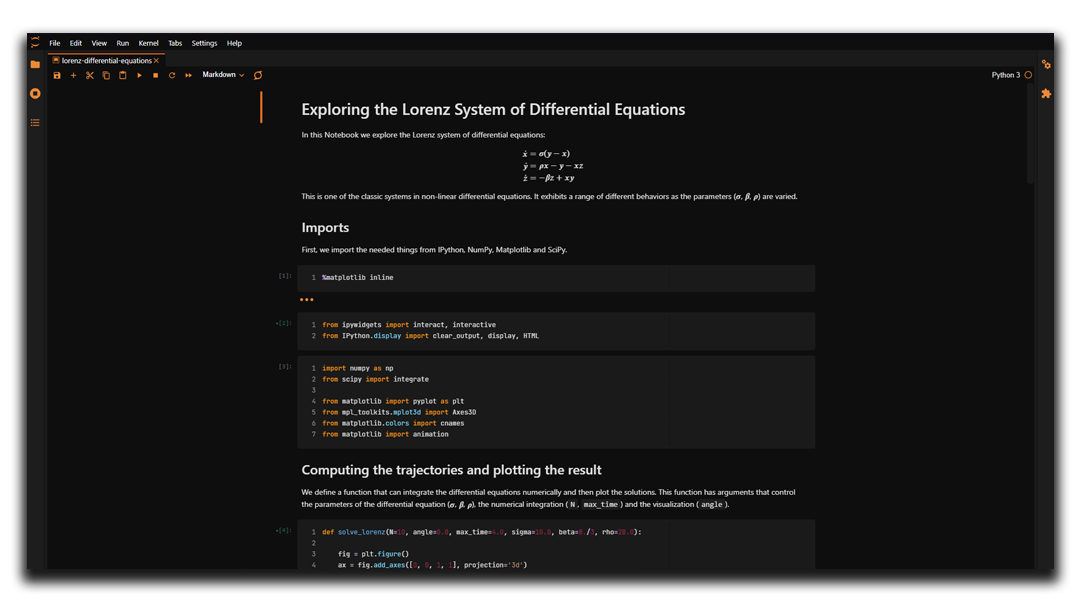Click the 'ax = fig.add_axes' code line
Viewport: 1081px width, 601px height.
tap(432, 565)
